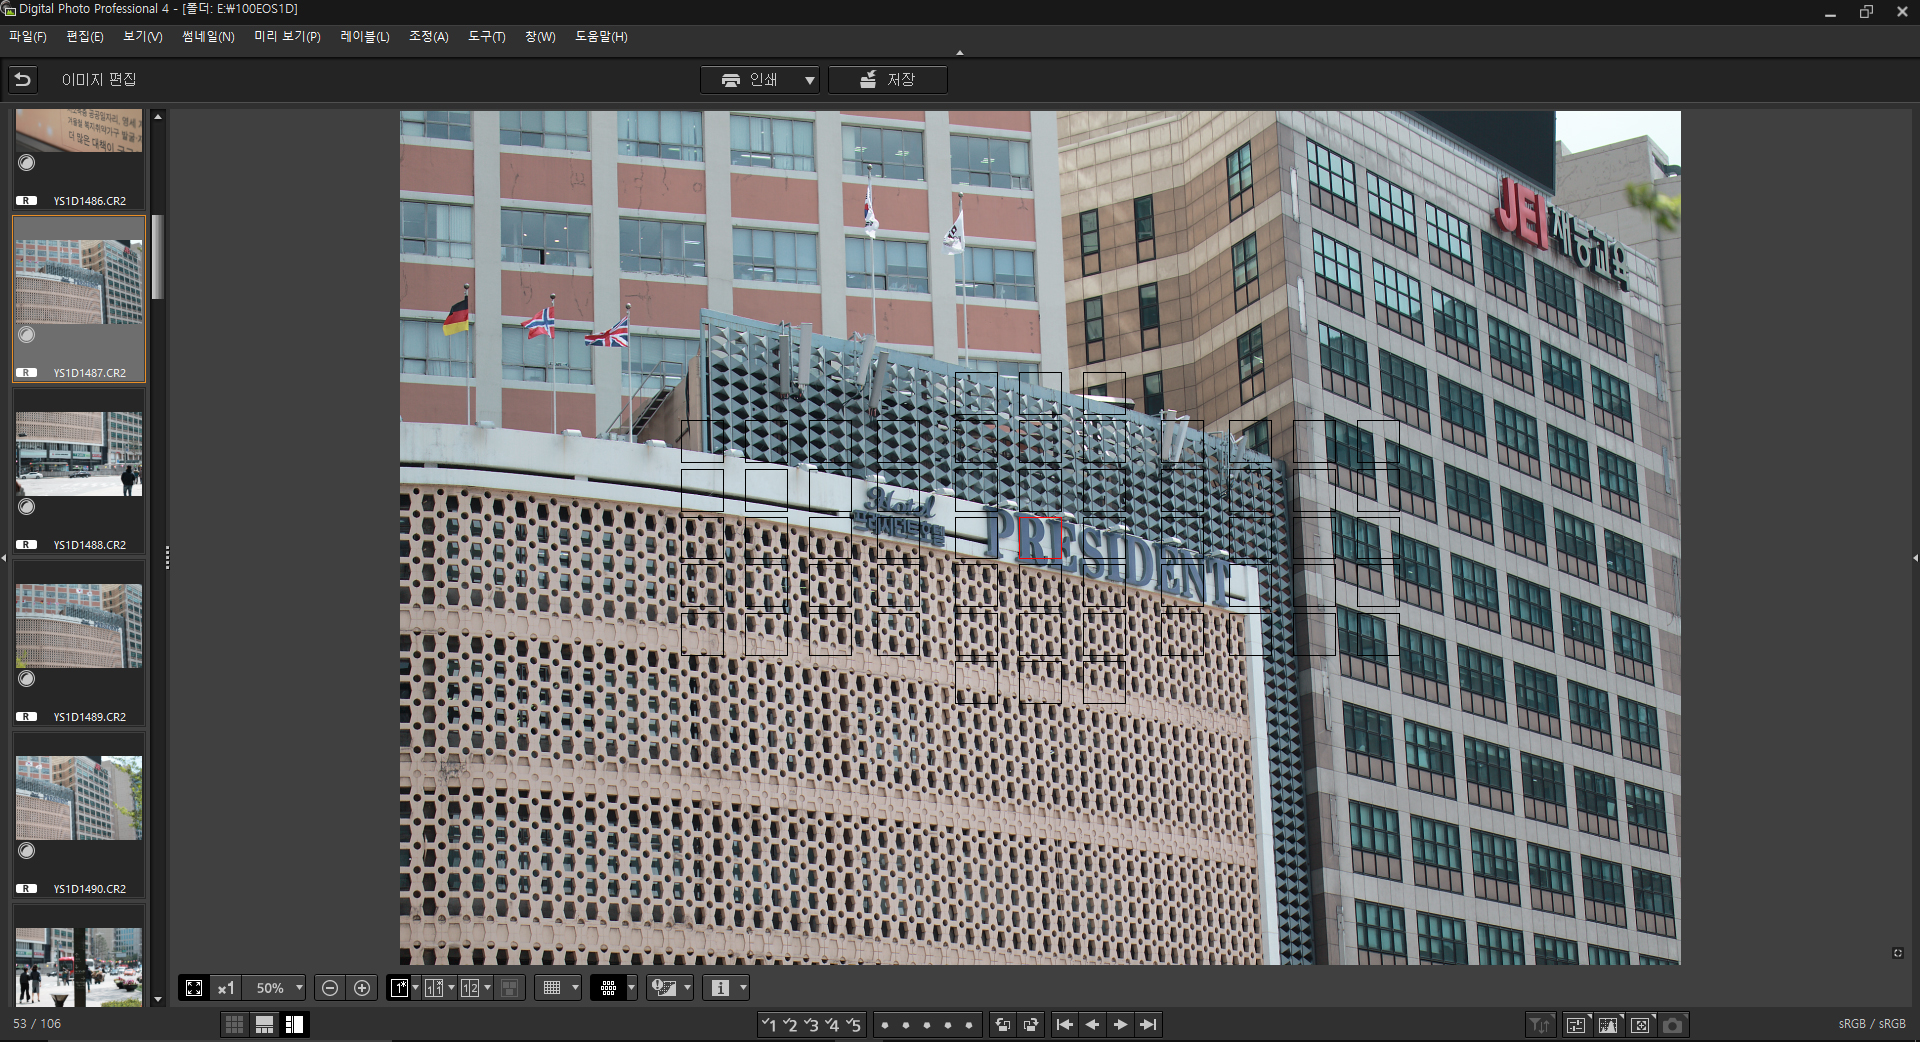This screenshot has width=1920, height=1042.
Task: Rotate the image left
Action: (x=1003, y=1024)
